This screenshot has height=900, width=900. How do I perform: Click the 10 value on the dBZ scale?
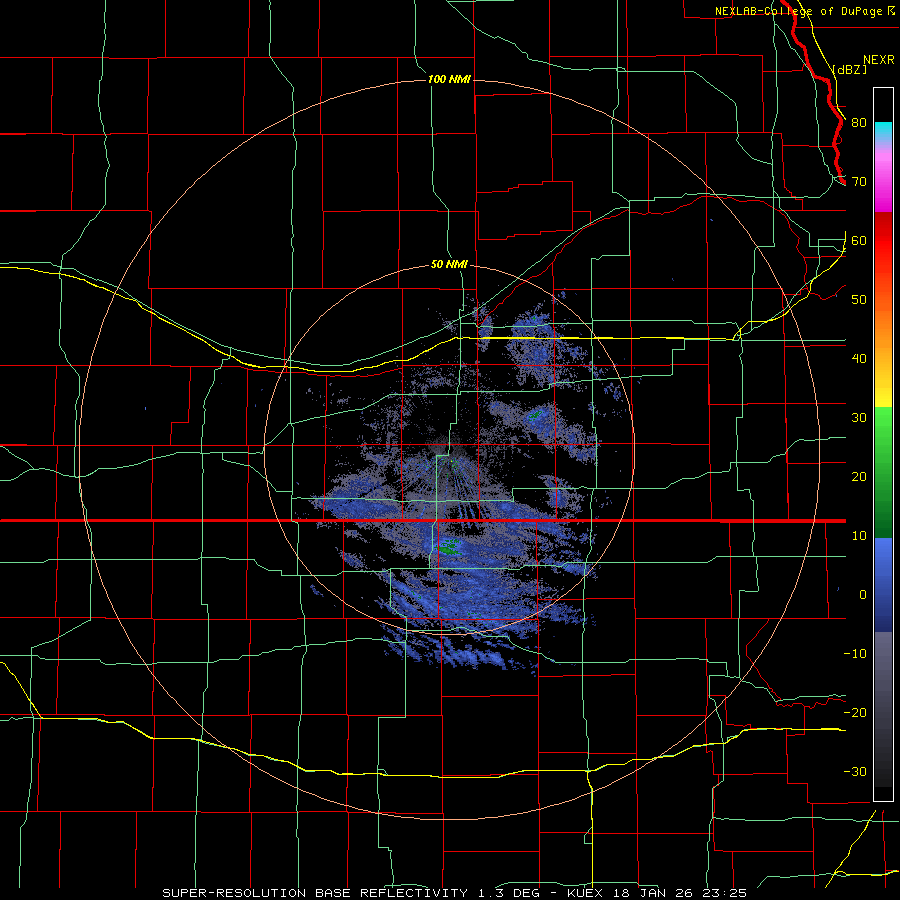pos(859,536)
